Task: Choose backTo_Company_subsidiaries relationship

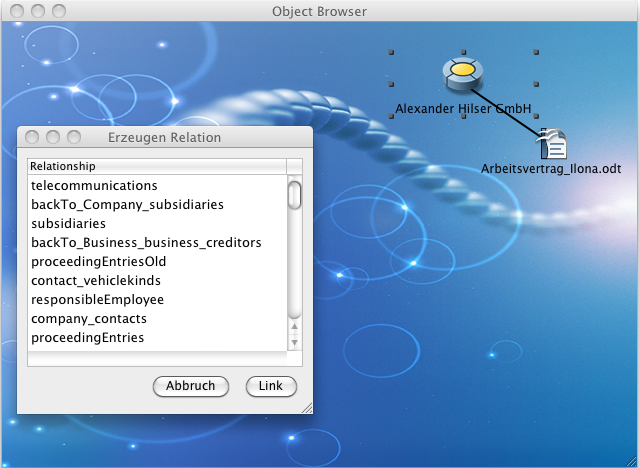Action: 127,205
